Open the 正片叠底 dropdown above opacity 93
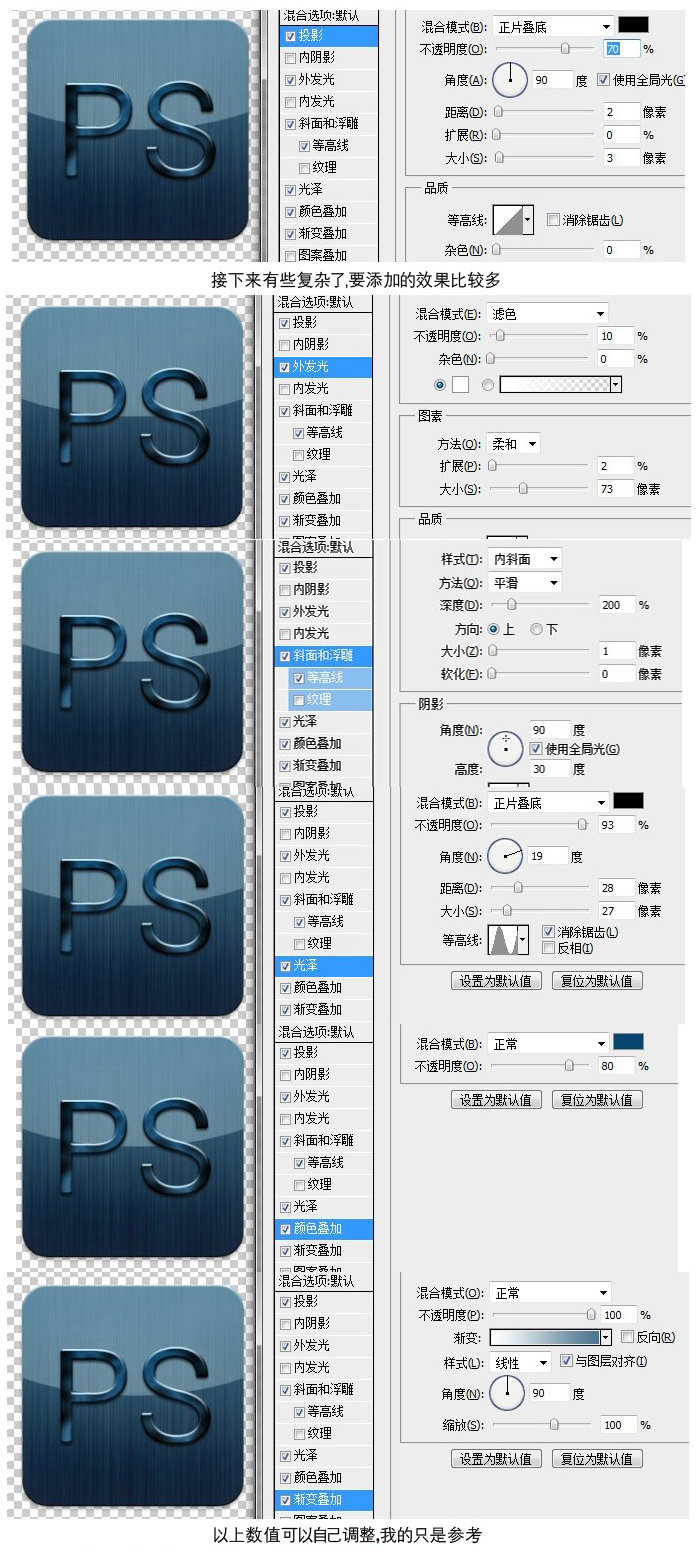 coord(548,802)
